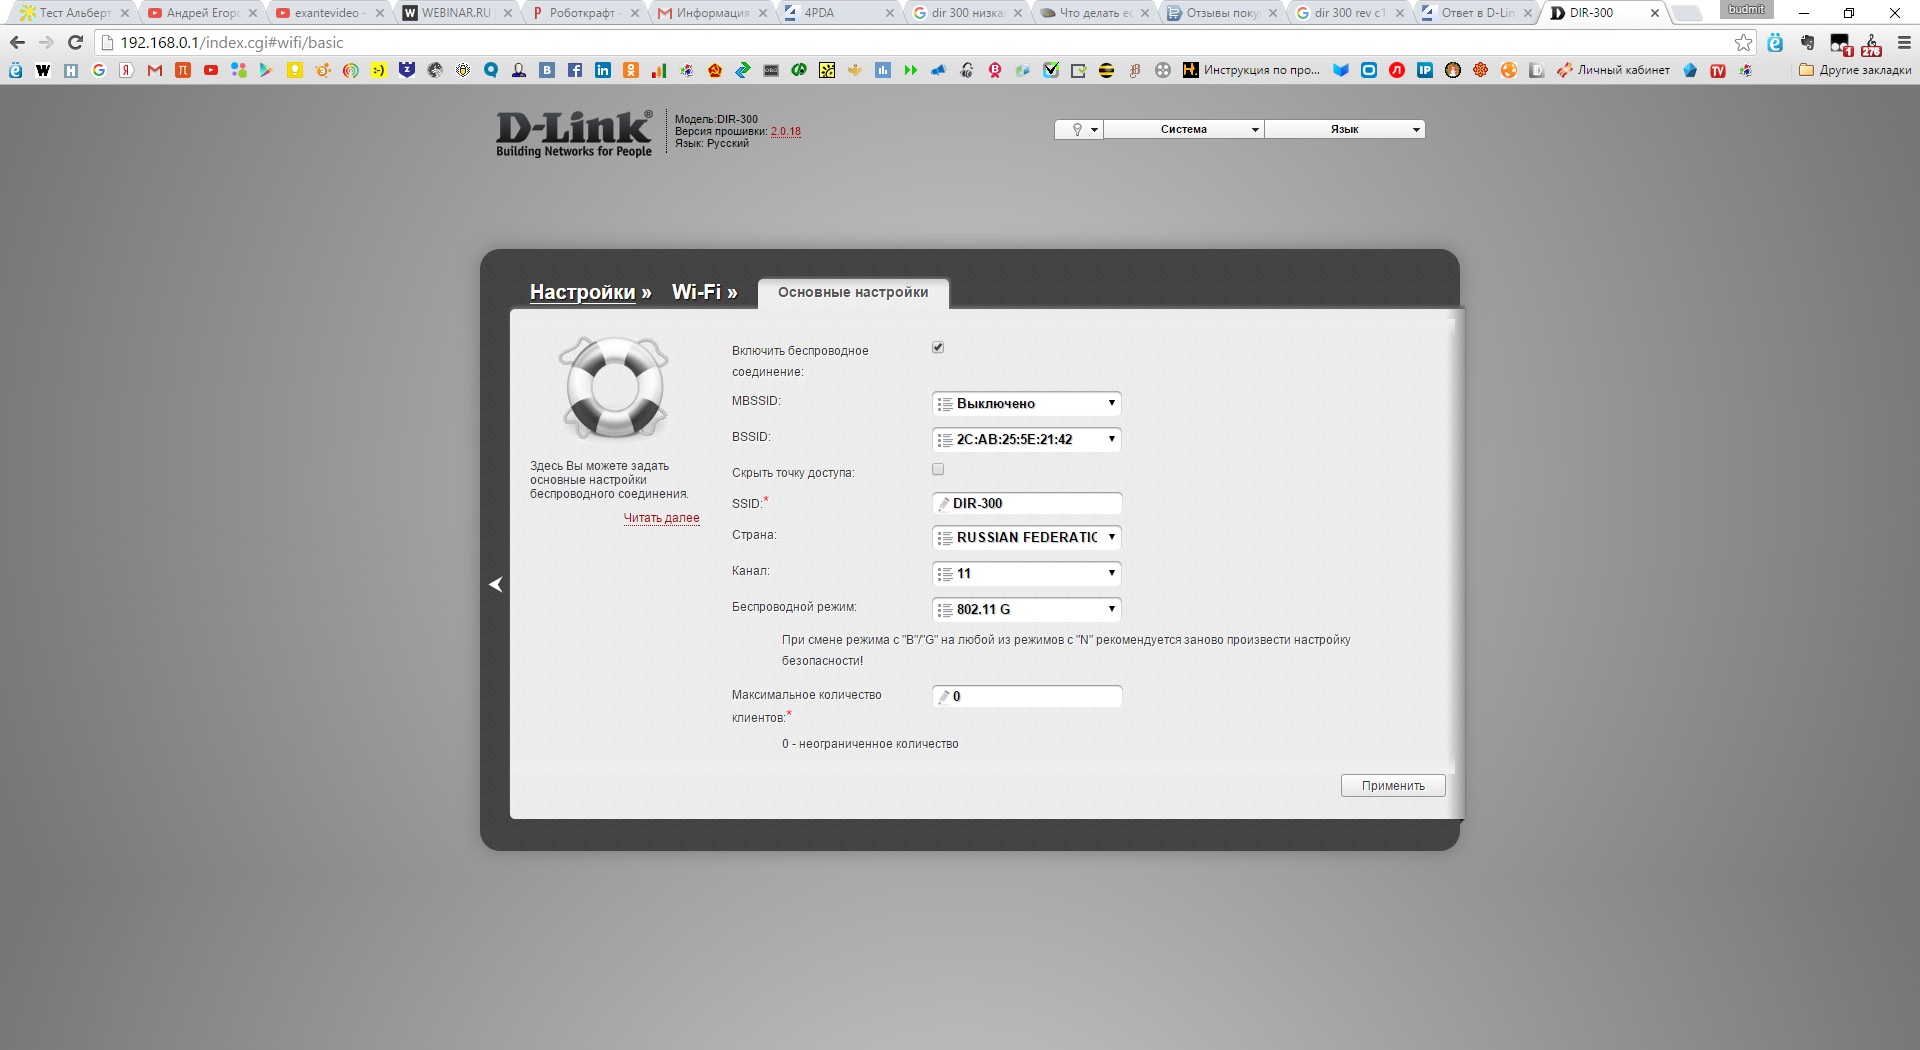Toggle the enable wireless connection checkbox
Image resolution: width=1920 pixels, height=1050 pixels.
(938, 348)
